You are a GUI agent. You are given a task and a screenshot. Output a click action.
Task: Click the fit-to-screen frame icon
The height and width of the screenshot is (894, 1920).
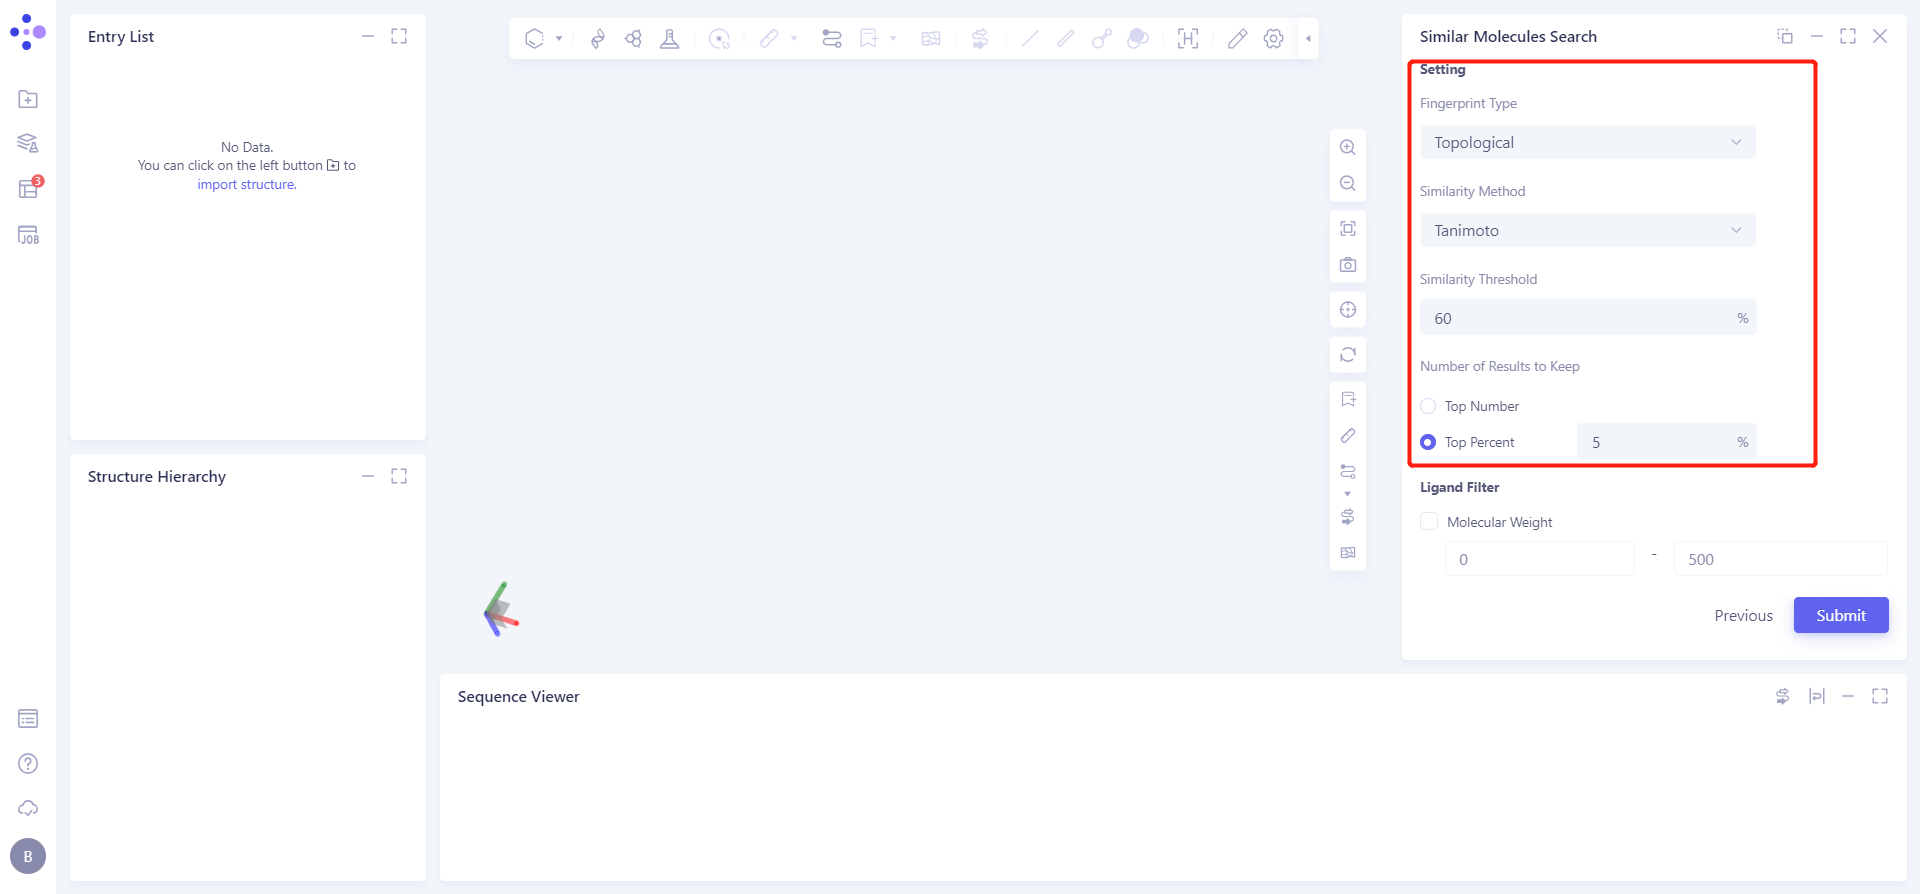tap(1348, 229)
